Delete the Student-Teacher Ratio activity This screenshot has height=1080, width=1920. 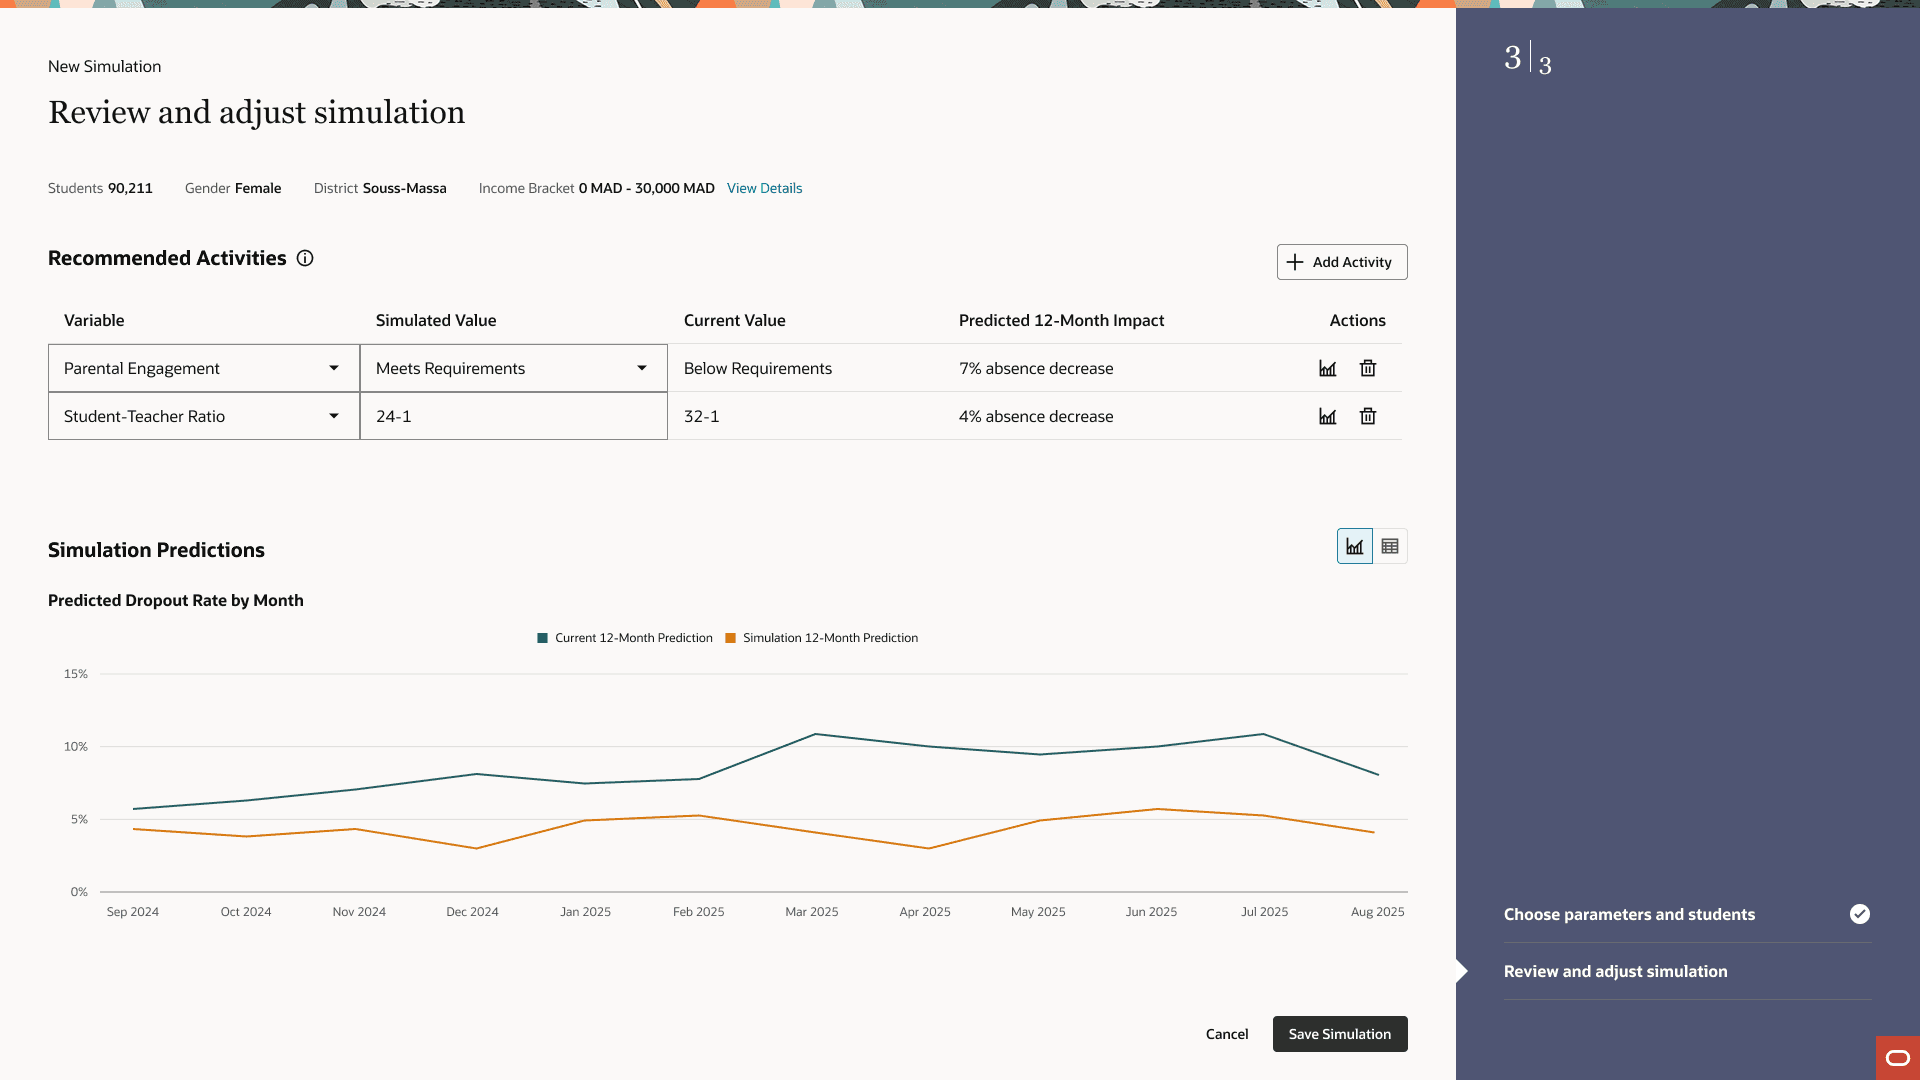tap(1368, 416)
